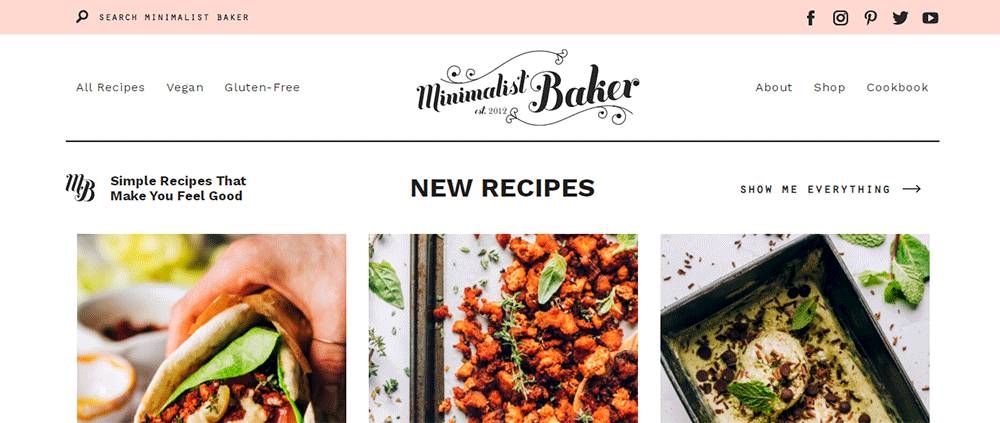Open the Twitter social icon
Viewport: 1000px width, 423px height.
click(x=900, y=18)
